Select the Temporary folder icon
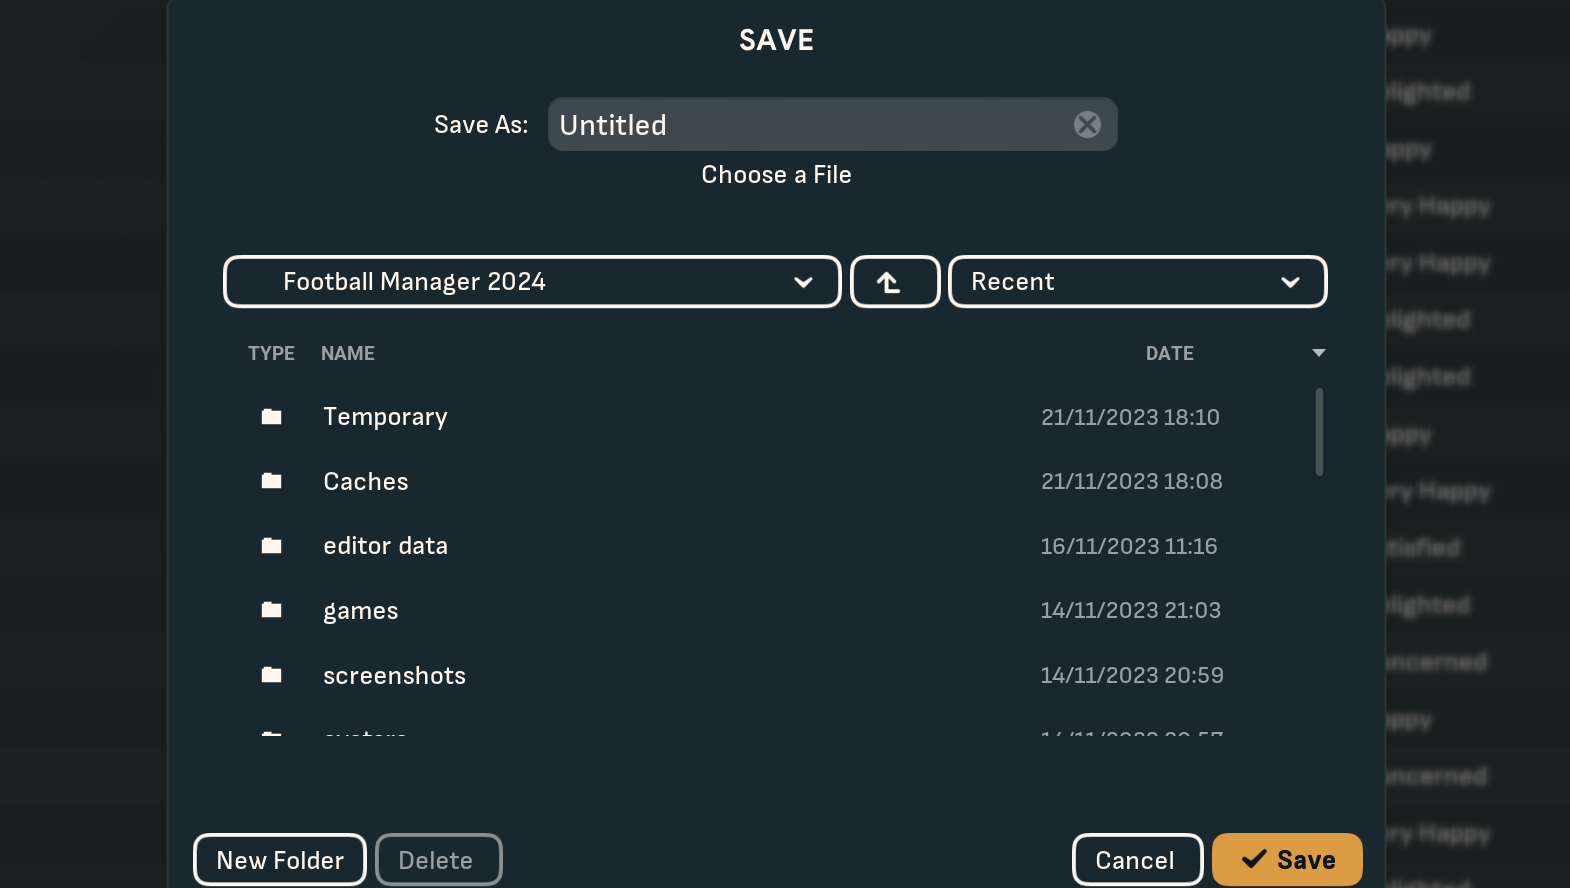 tap(271, 417)
